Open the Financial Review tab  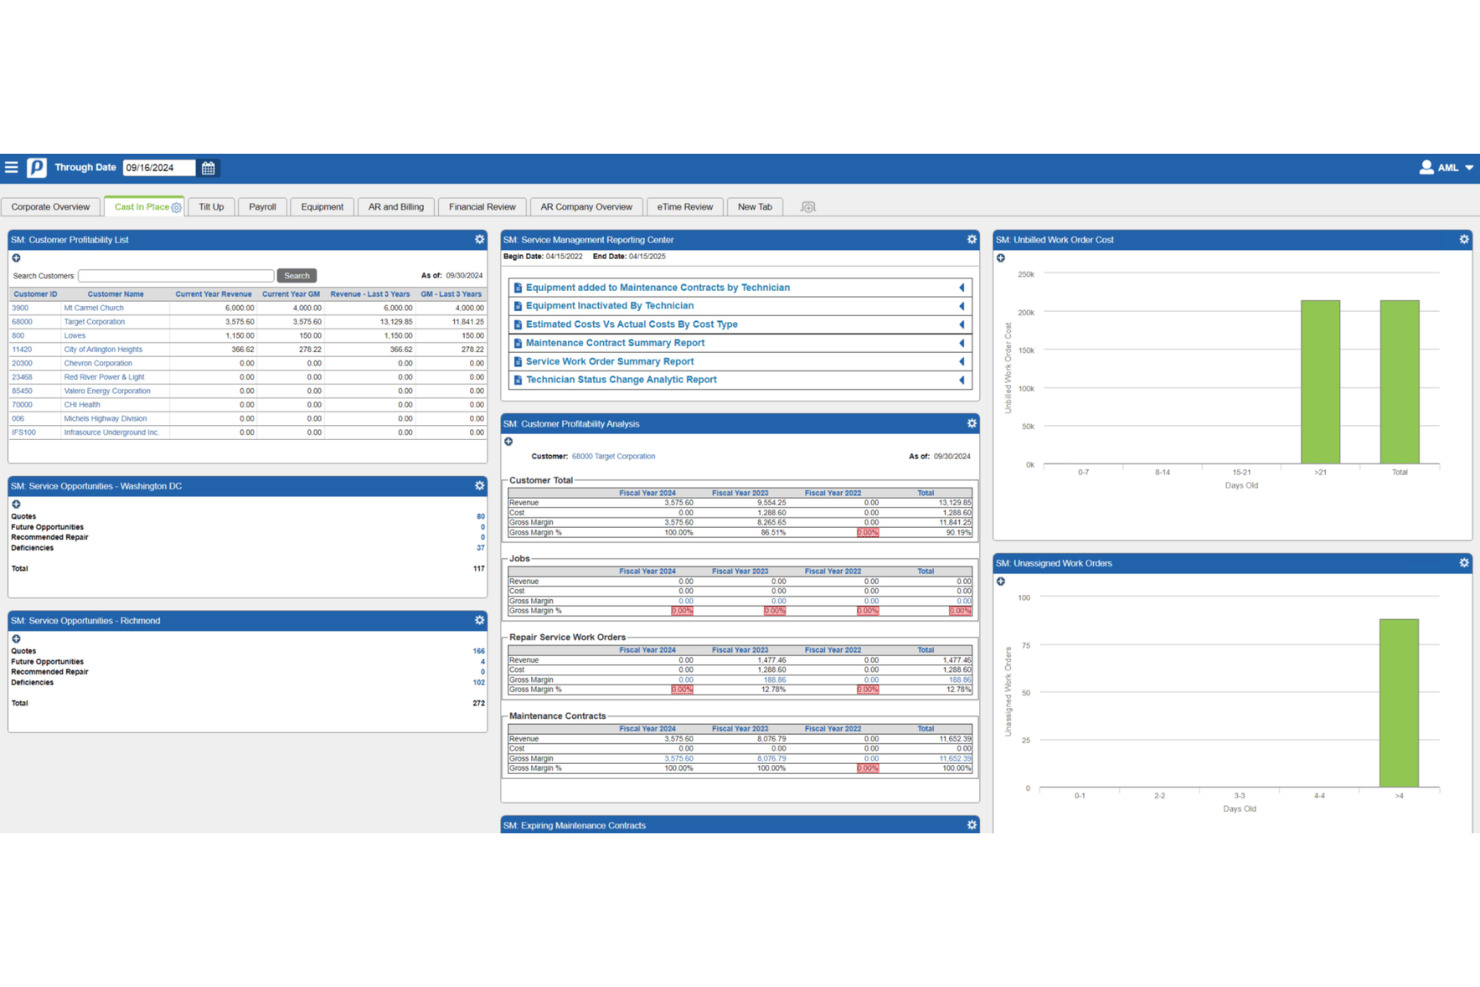[x=482, y=207]
